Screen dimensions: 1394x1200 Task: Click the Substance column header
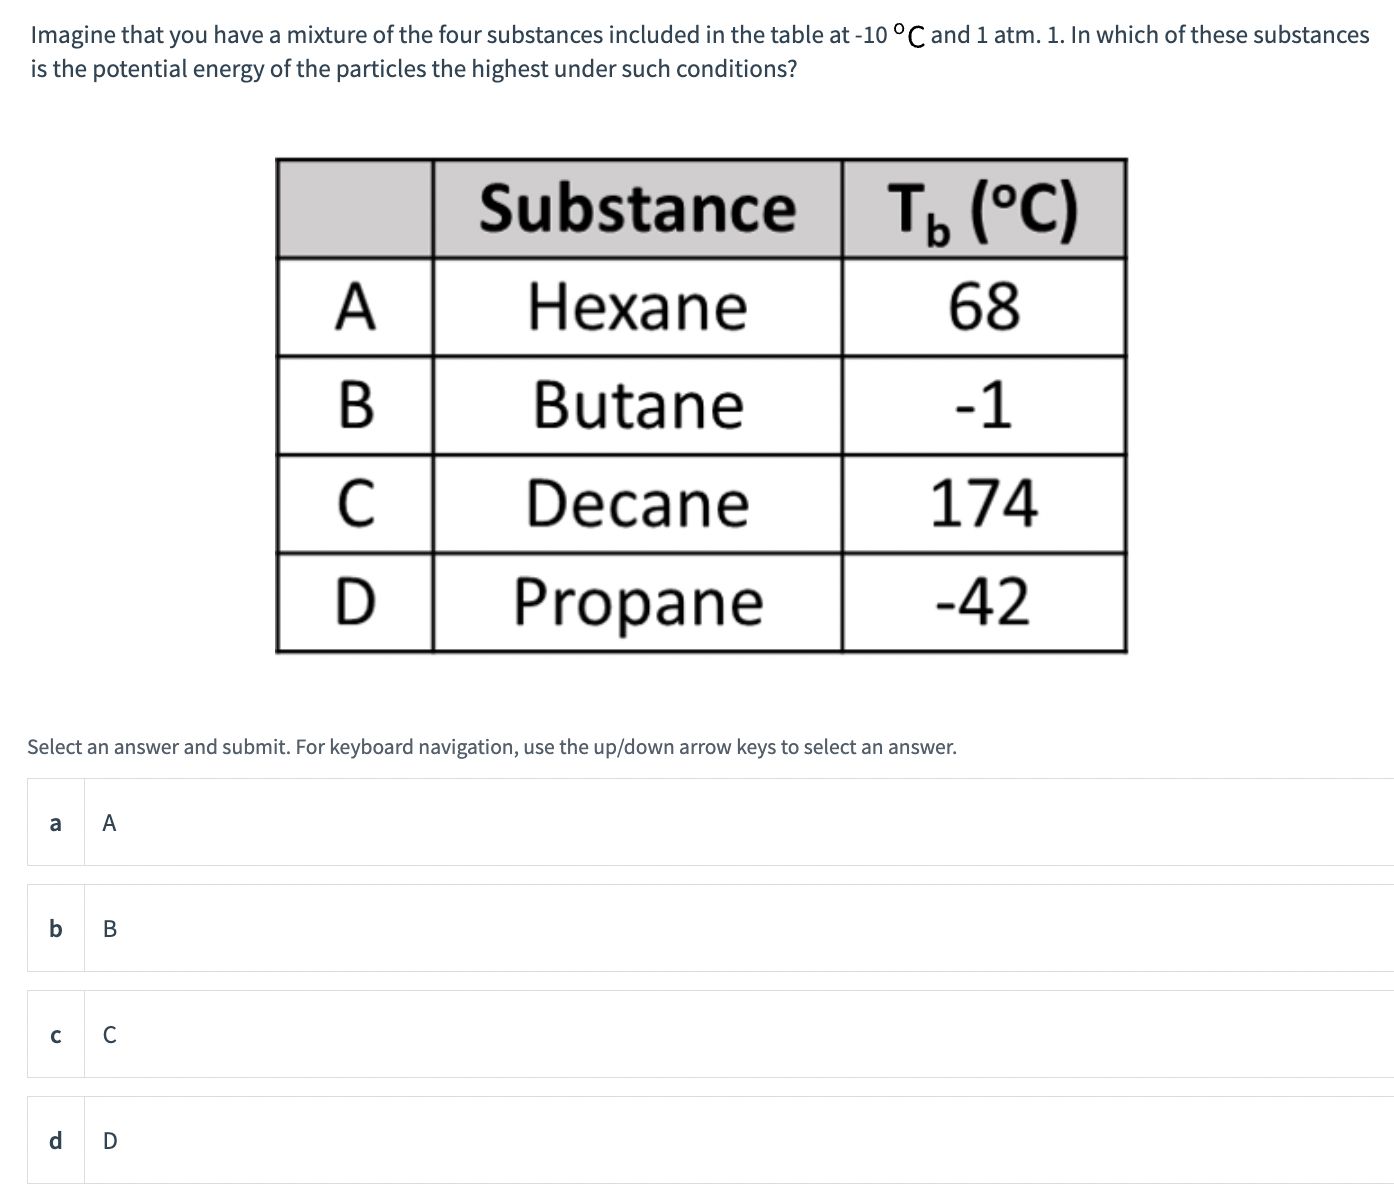click(638, 208)
